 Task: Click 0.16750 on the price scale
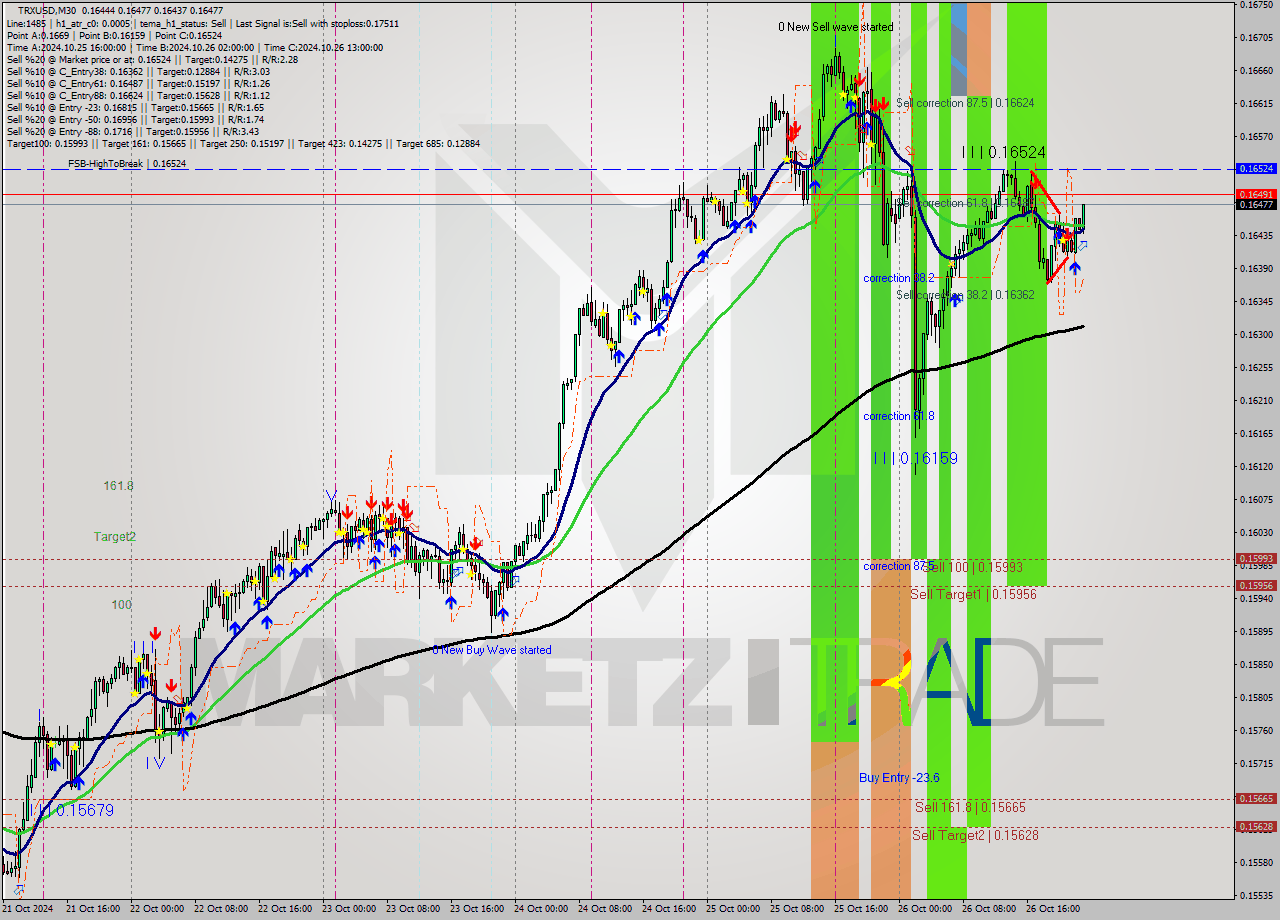click(x=1256, y=5)
